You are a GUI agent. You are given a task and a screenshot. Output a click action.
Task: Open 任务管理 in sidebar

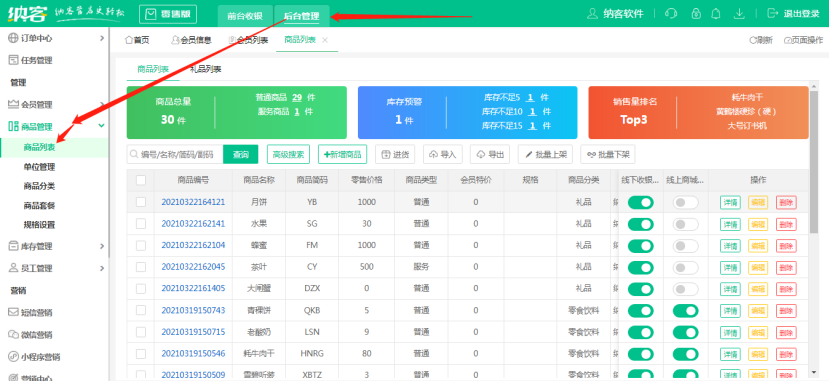(x=54, y=60)
